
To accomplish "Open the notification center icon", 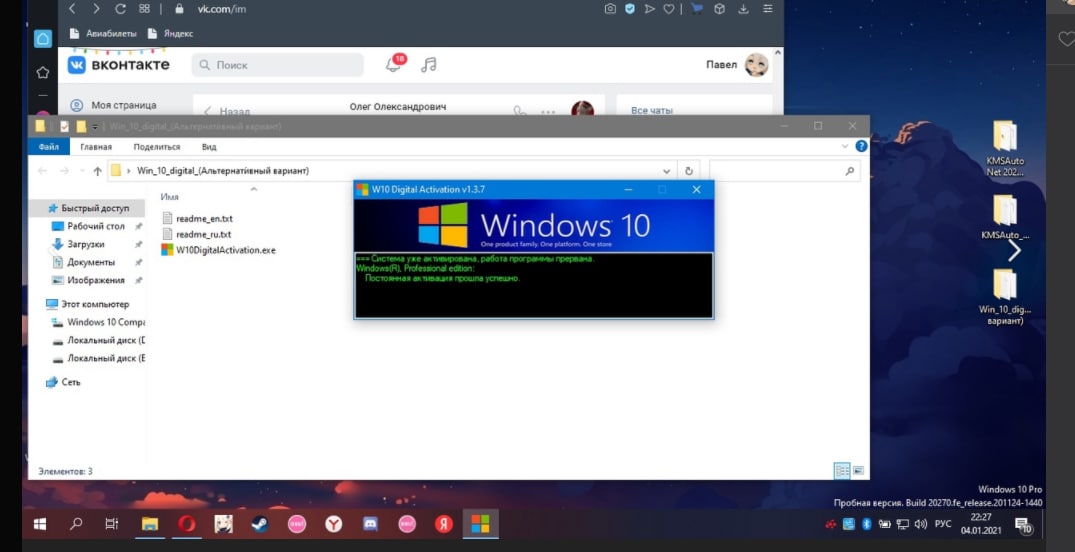I will [1024, 526].
